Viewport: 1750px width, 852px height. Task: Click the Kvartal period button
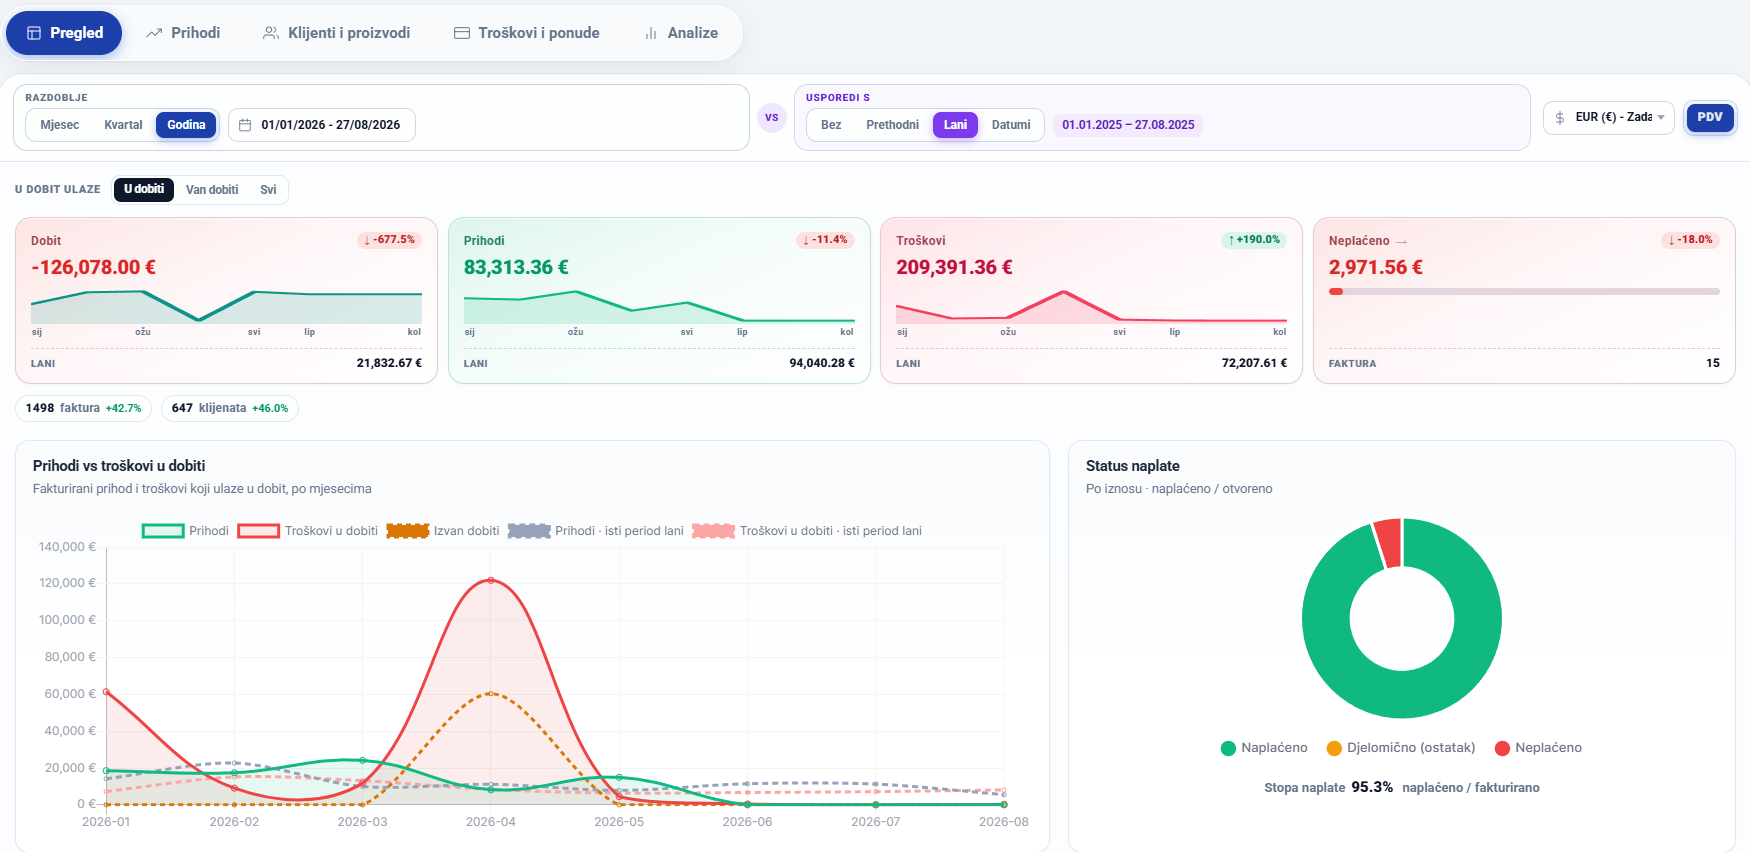(x=123, y=125)
